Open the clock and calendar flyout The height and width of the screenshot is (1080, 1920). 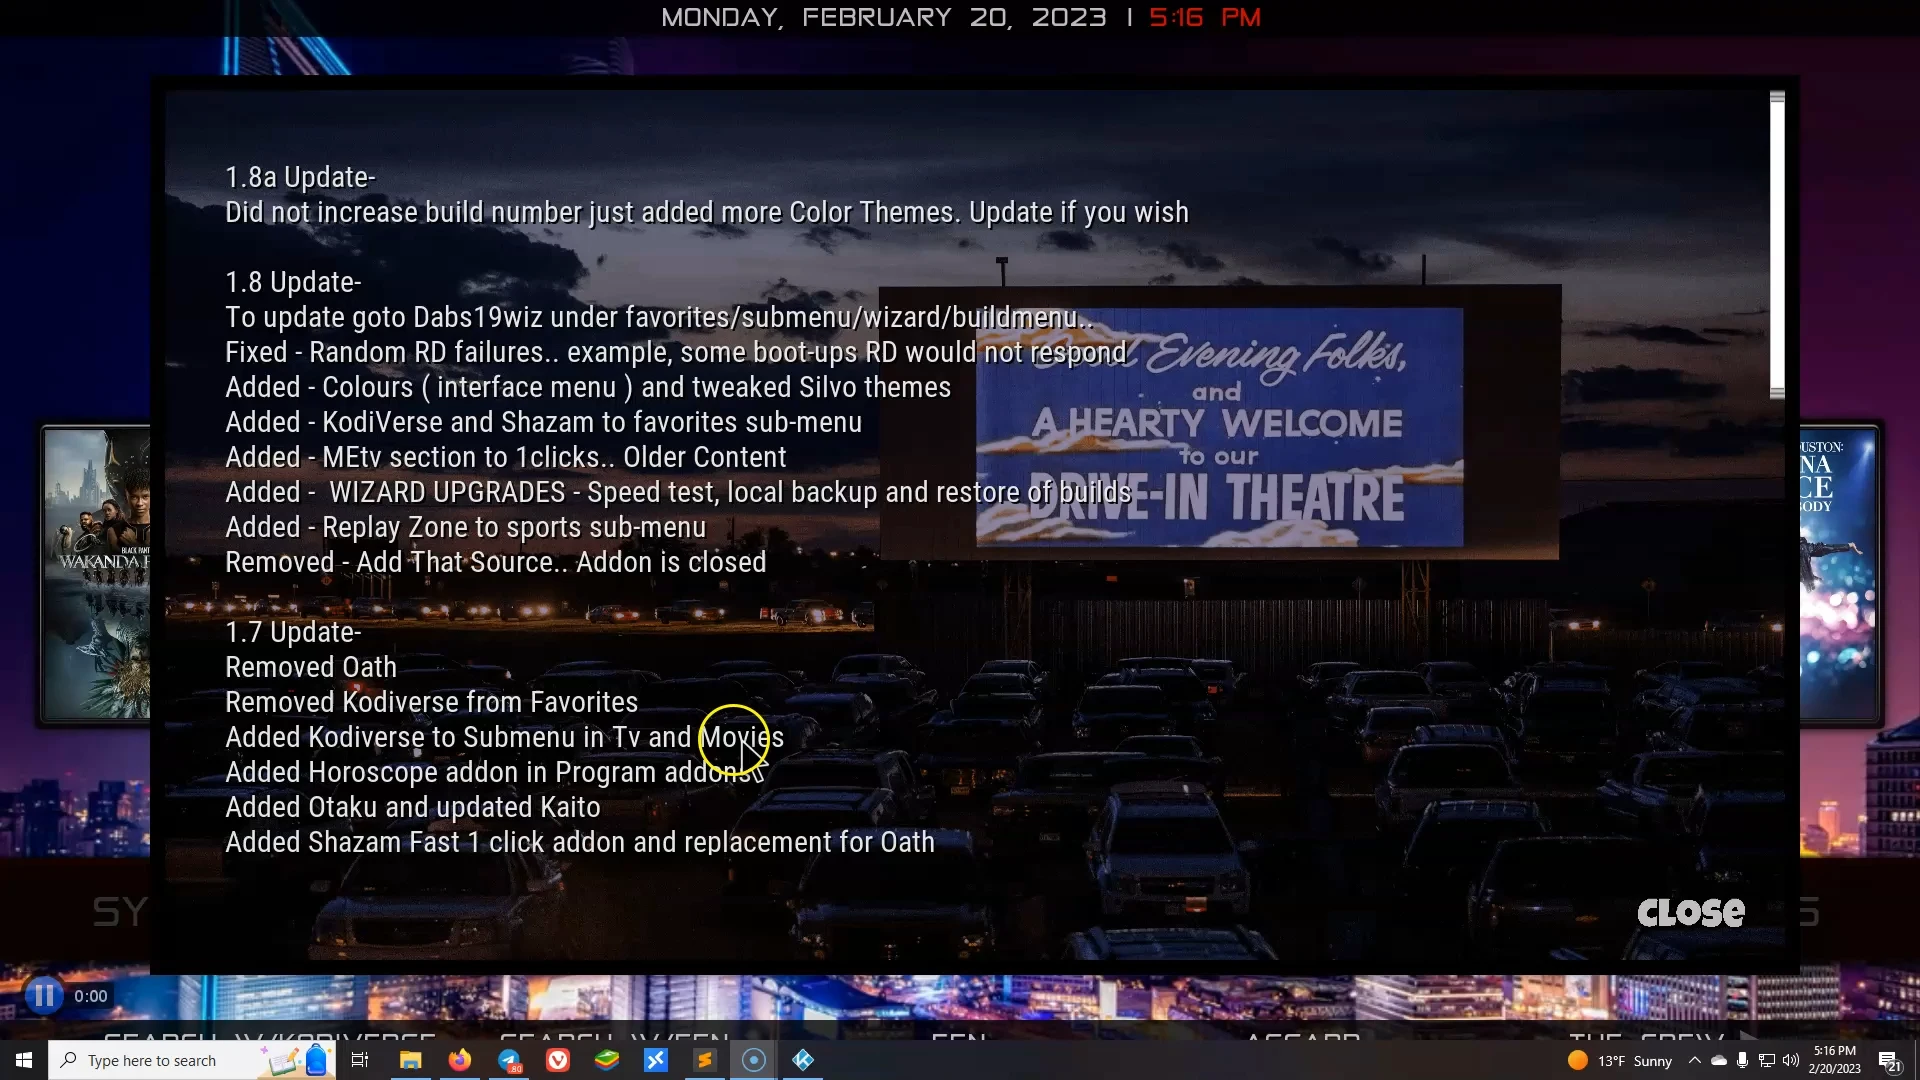(x=1834, y=1060)
